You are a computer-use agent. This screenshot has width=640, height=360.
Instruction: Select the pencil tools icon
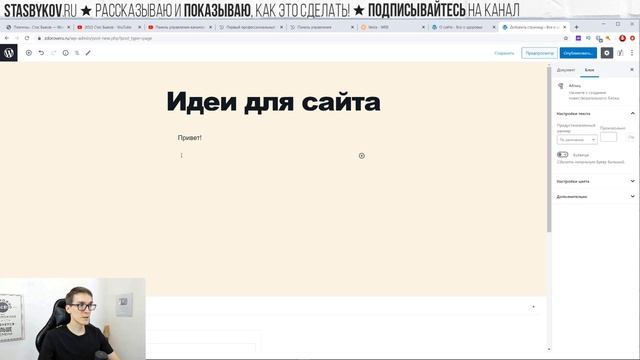pos(88,53)
